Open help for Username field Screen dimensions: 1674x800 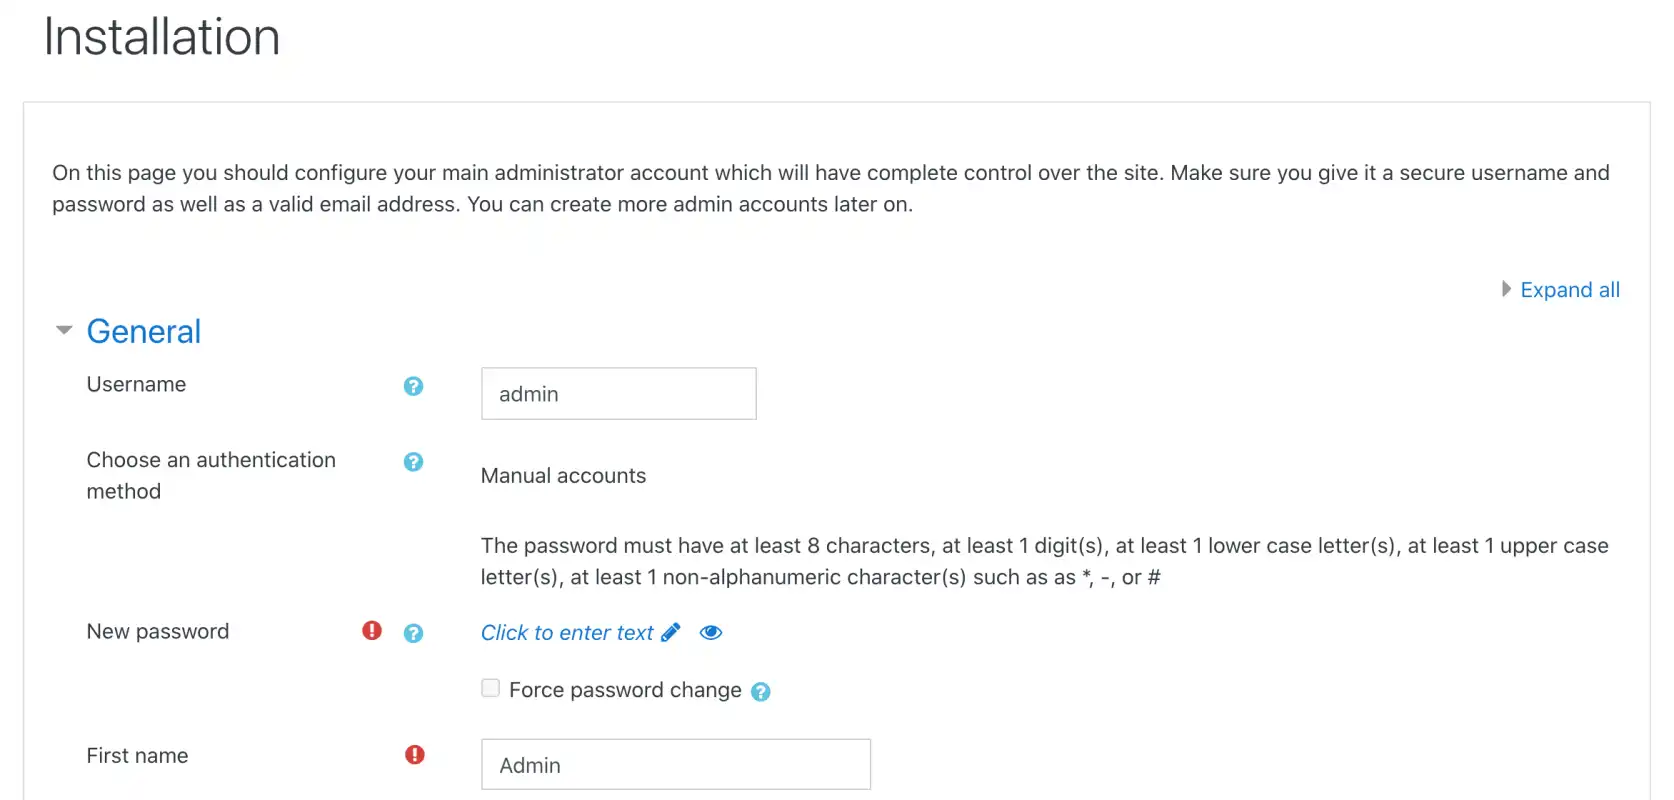point(413,386)
